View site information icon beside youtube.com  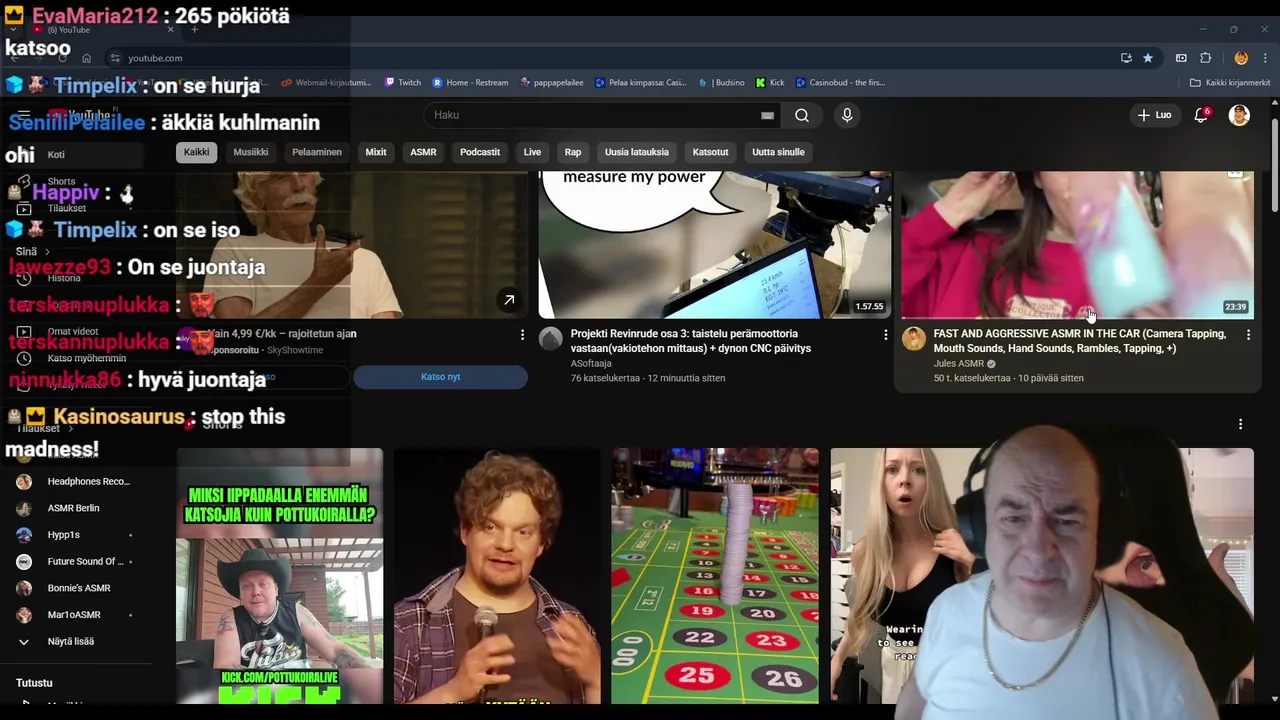point(115,58)
